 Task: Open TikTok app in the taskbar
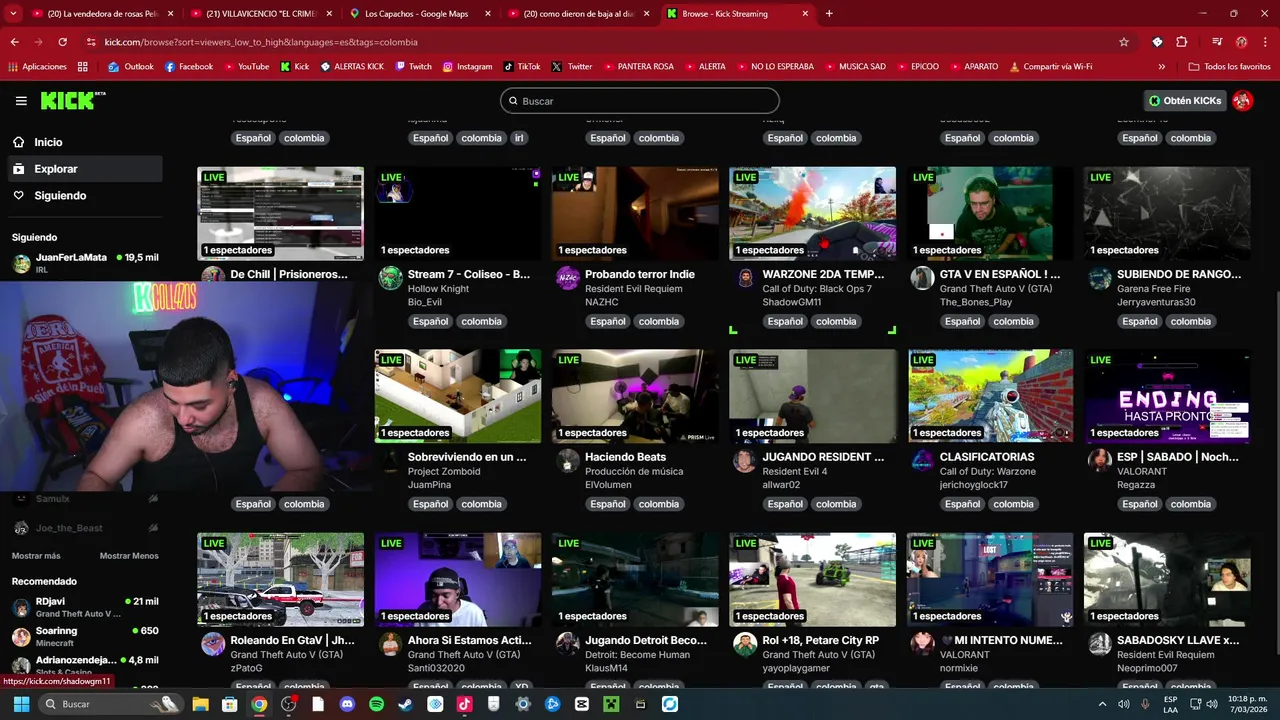(x=464, y=704)
